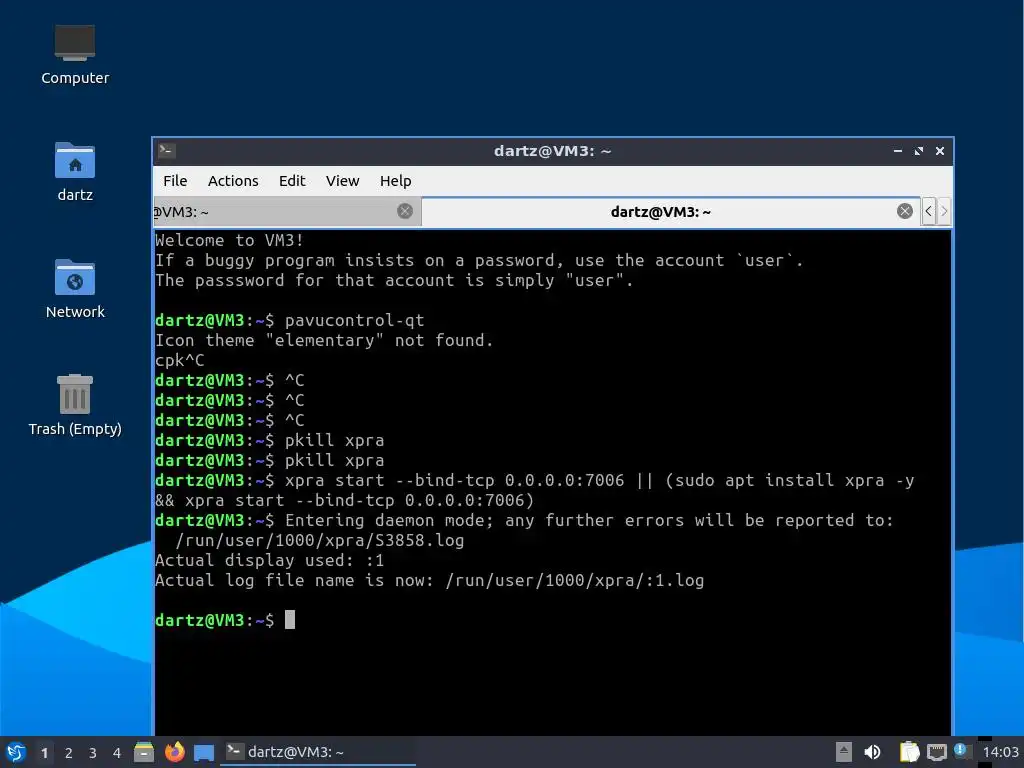1024x768 pixels.
Task: Click the terminal cursor at the last prompt
Action: (x=290, y=620)
